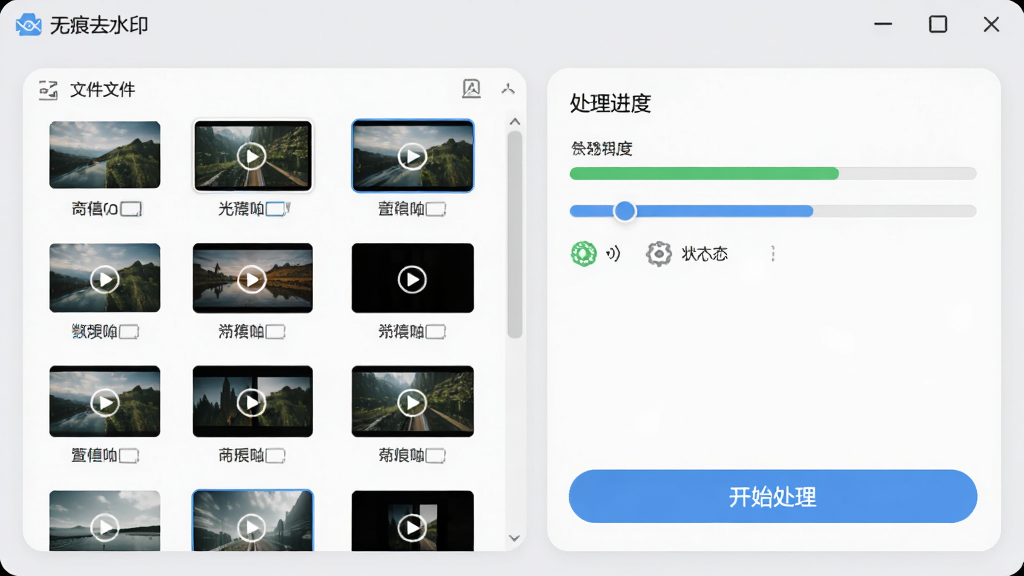The width and height of the screenshot is (1024, 576).
Task: Select the blue-highlighted mountain lake thumbnail in top row
Action: 413,156
